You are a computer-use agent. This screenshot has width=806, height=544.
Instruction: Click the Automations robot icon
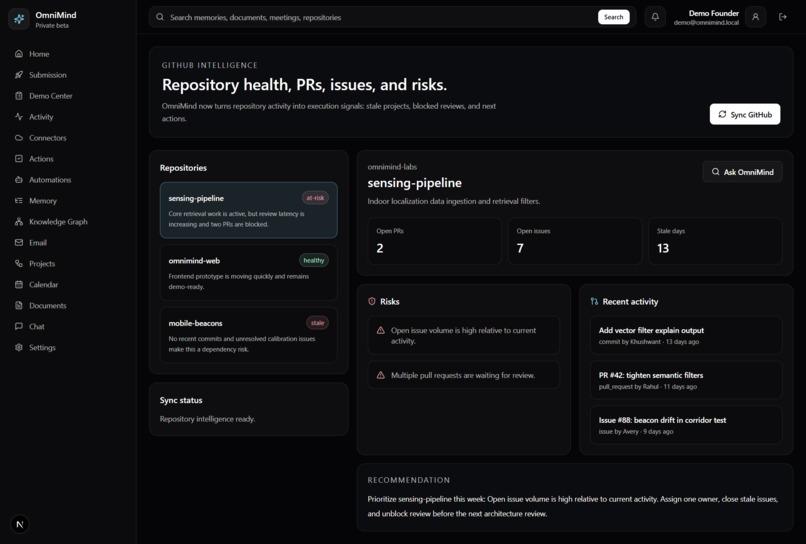[19, 179]
